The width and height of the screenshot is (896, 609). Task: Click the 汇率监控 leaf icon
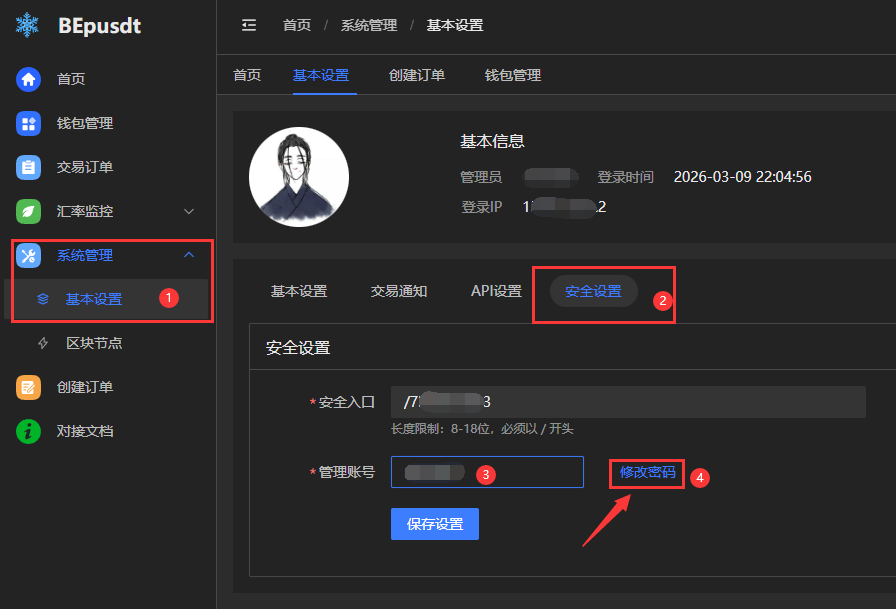coord(28,211)
